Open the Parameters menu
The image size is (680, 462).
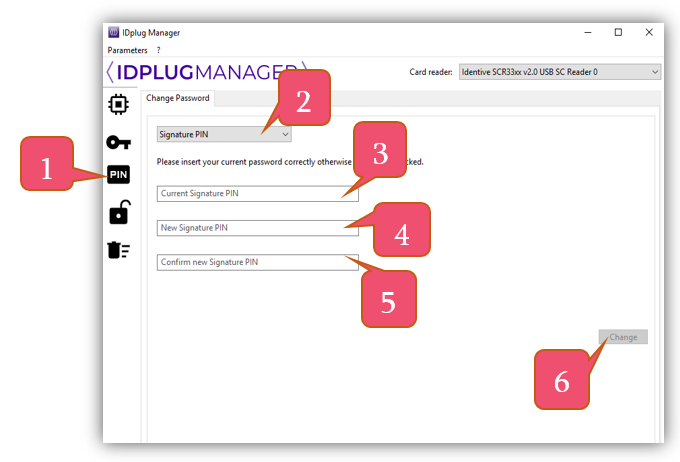(127, 50)
